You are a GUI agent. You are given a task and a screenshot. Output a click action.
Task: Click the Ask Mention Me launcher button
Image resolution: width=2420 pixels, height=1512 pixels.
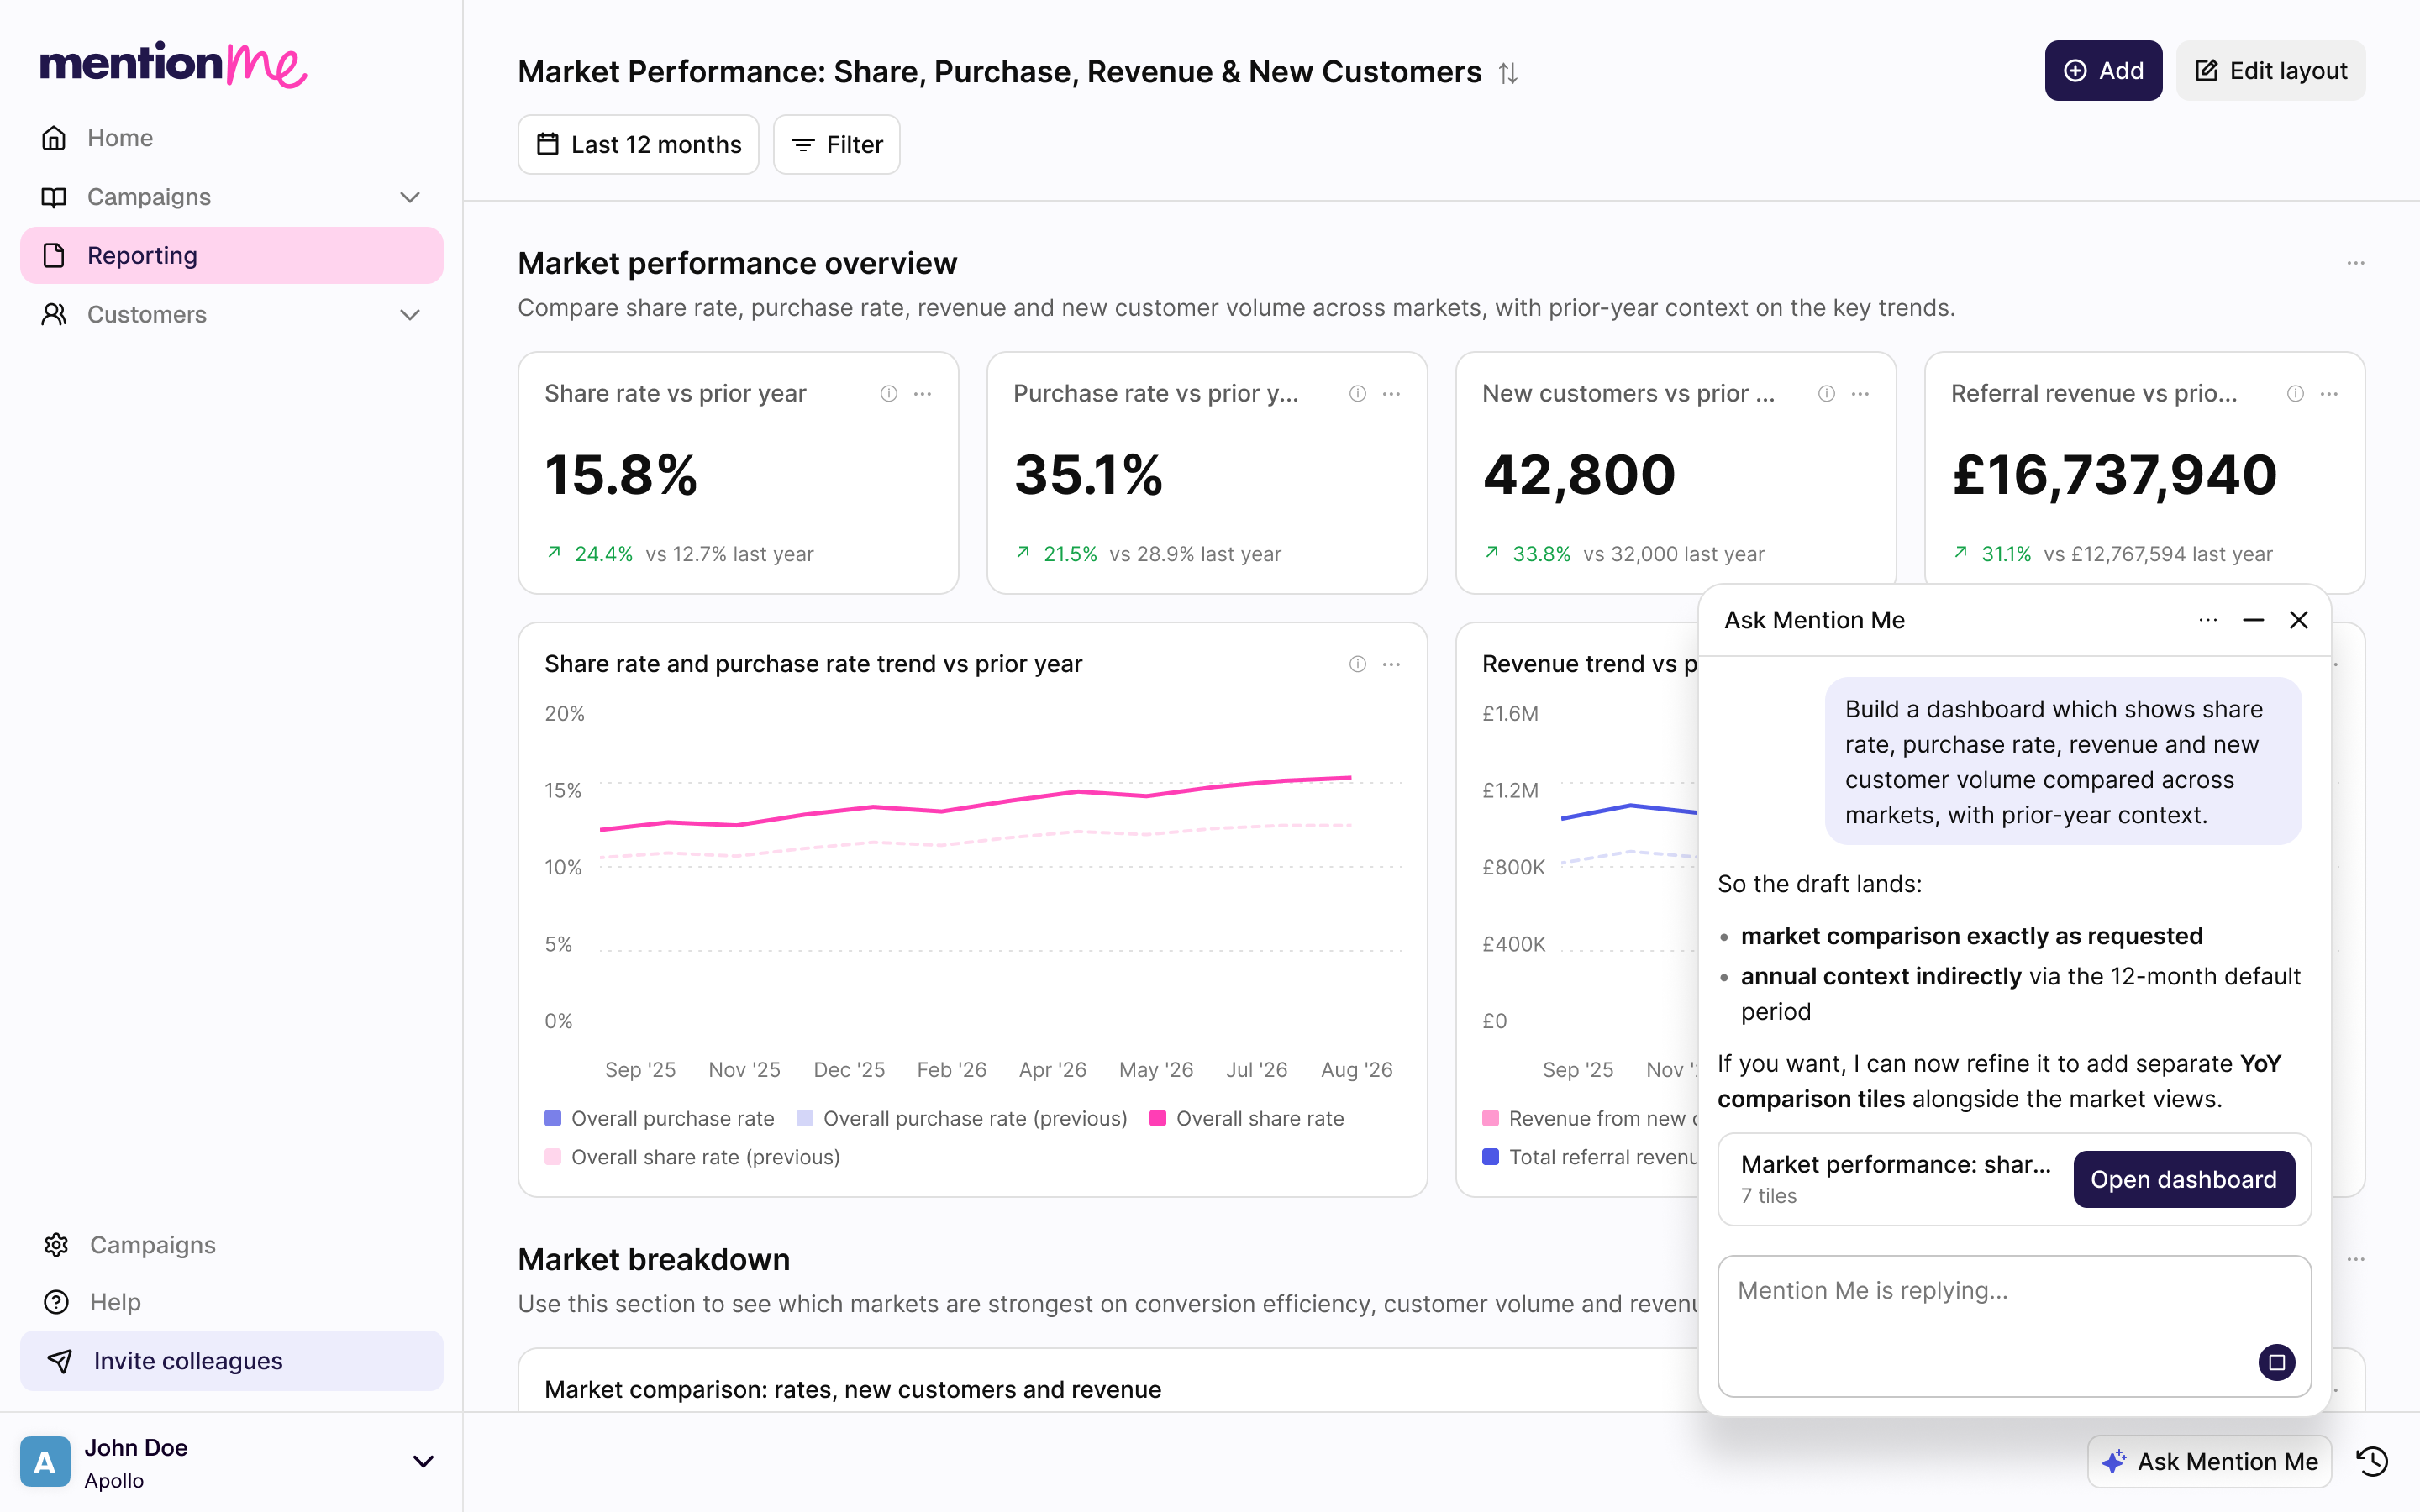pyautogui.click(x=2209, y=1461)
